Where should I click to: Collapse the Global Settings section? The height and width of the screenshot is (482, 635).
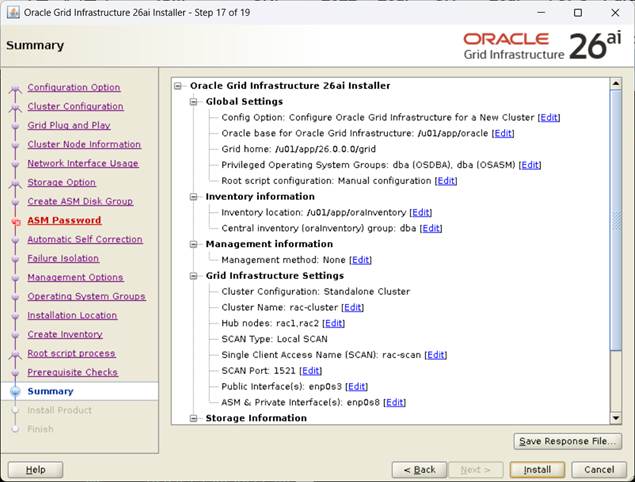[x=194, y=102]
